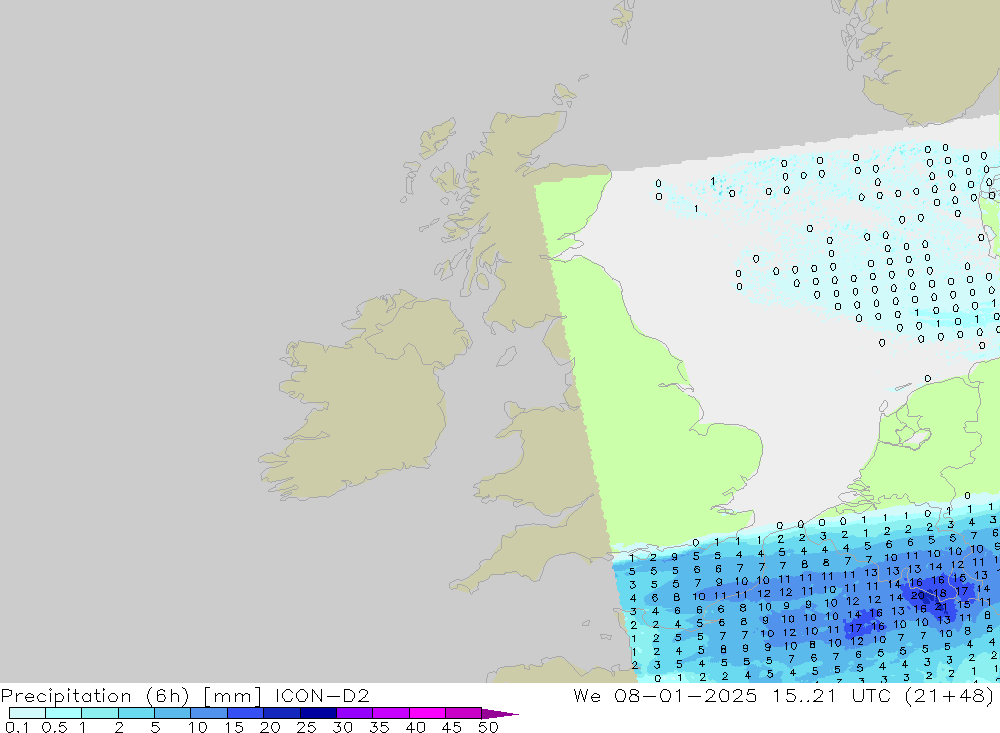The height and width of the screenshot is (733, 1000).
Task: Click the '[mm]' unit label
Action: 232,695
